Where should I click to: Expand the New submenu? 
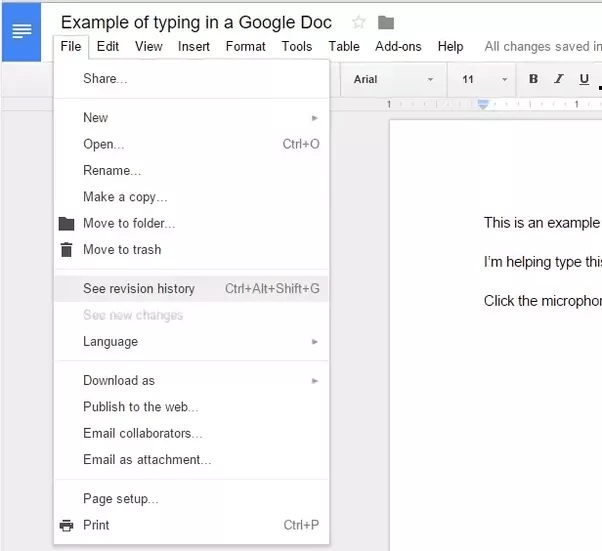click(191, 117)
